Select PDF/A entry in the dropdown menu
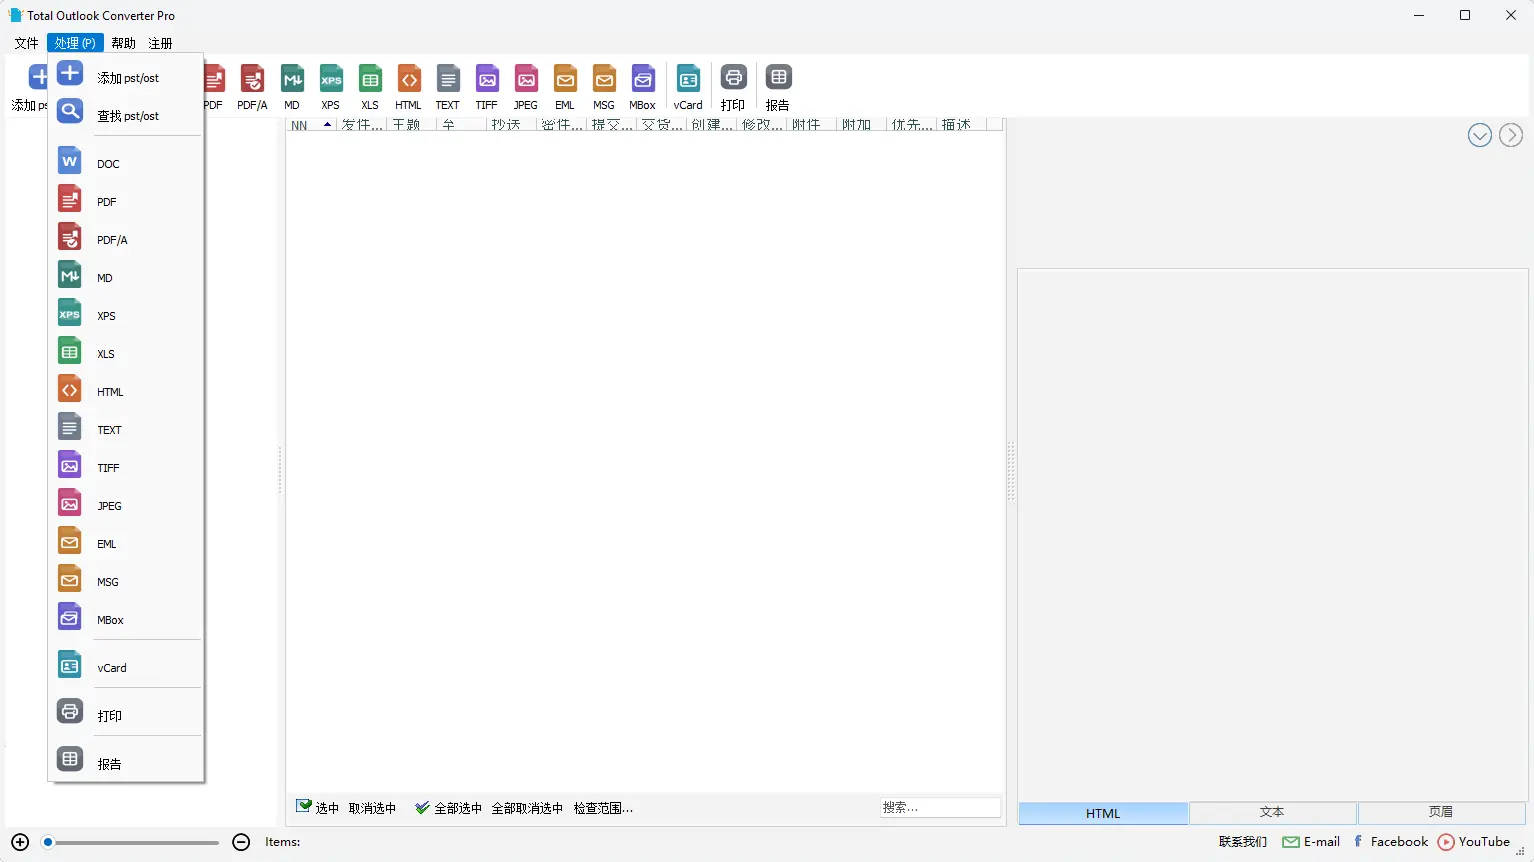The height and width of the screenshot is (862, 1534). point(126,240)
